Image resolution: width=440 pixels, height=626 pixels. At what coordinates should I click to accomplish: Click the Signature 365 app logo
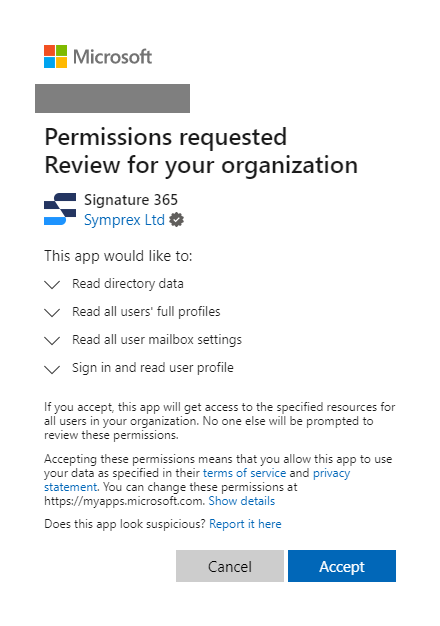[x=60, y=209]
